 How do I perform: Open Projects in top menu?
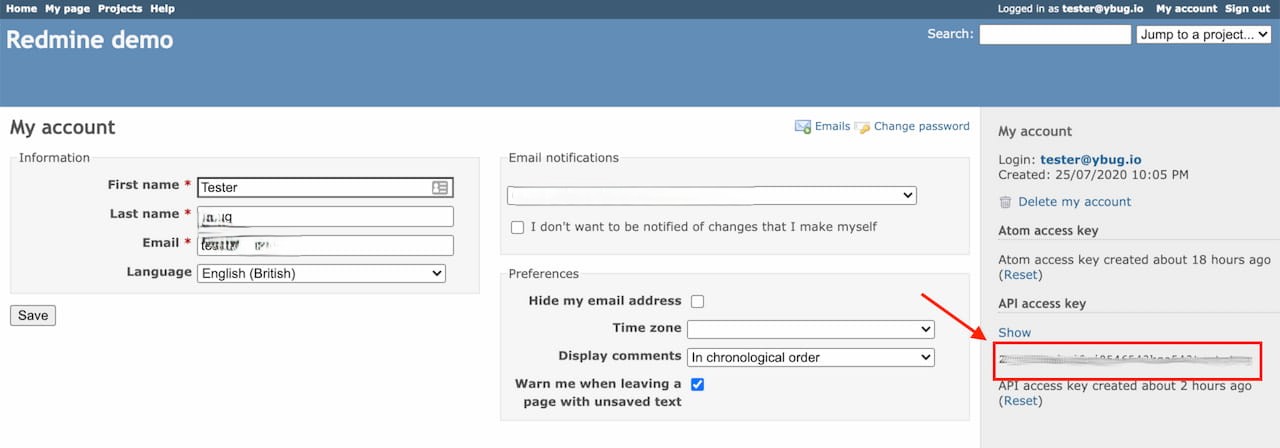pos(120,8)
